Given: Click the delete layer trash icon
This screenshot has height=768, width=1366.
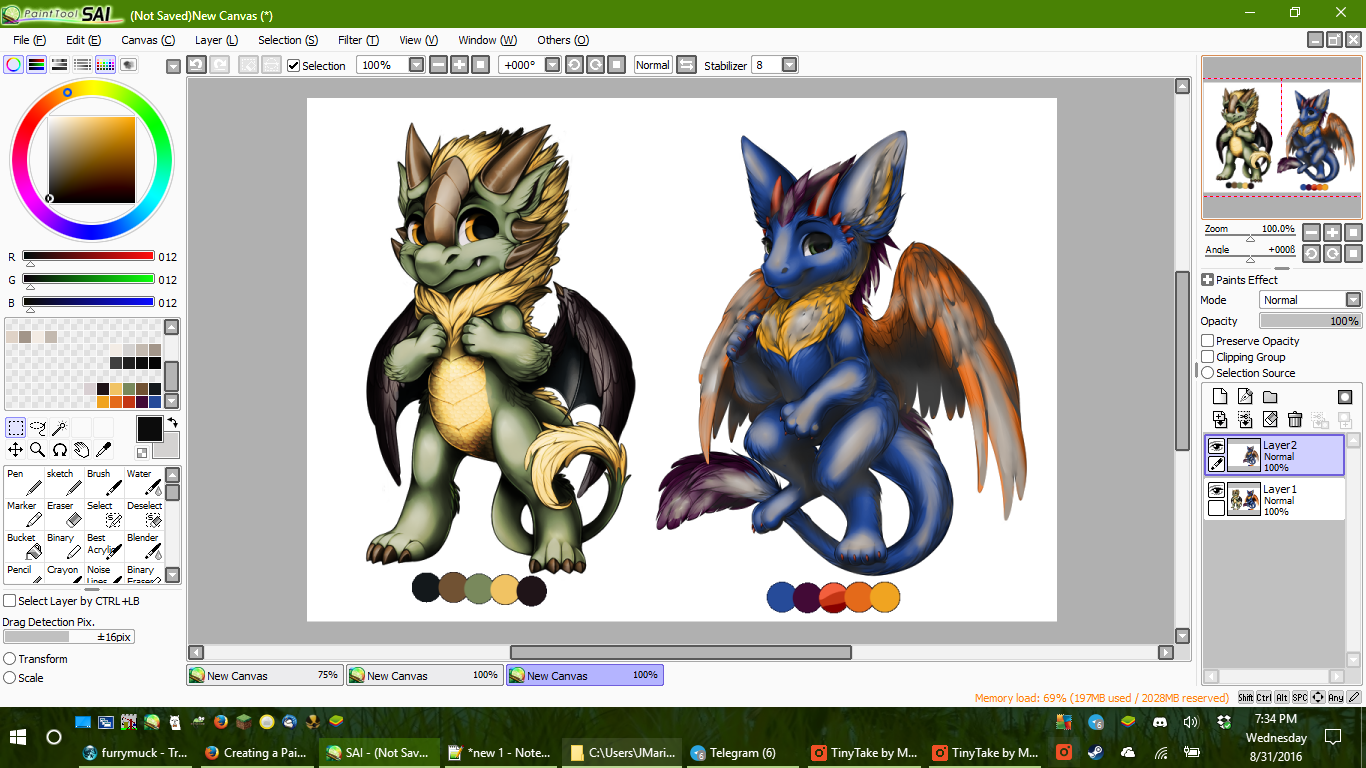Looking at the screenshot, I should coord(1295,420).
